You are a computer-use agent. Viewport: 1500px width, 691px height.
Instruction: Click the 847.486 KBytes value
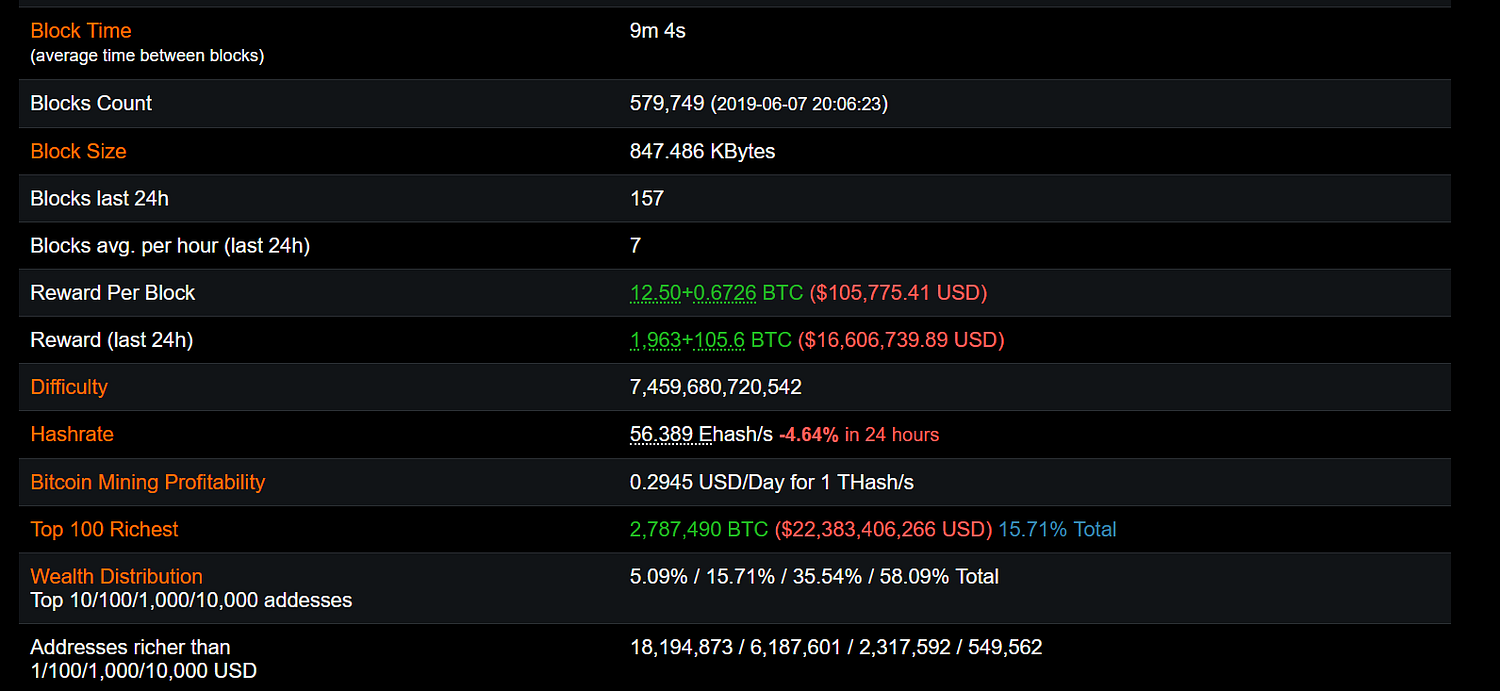coord(703,151)
